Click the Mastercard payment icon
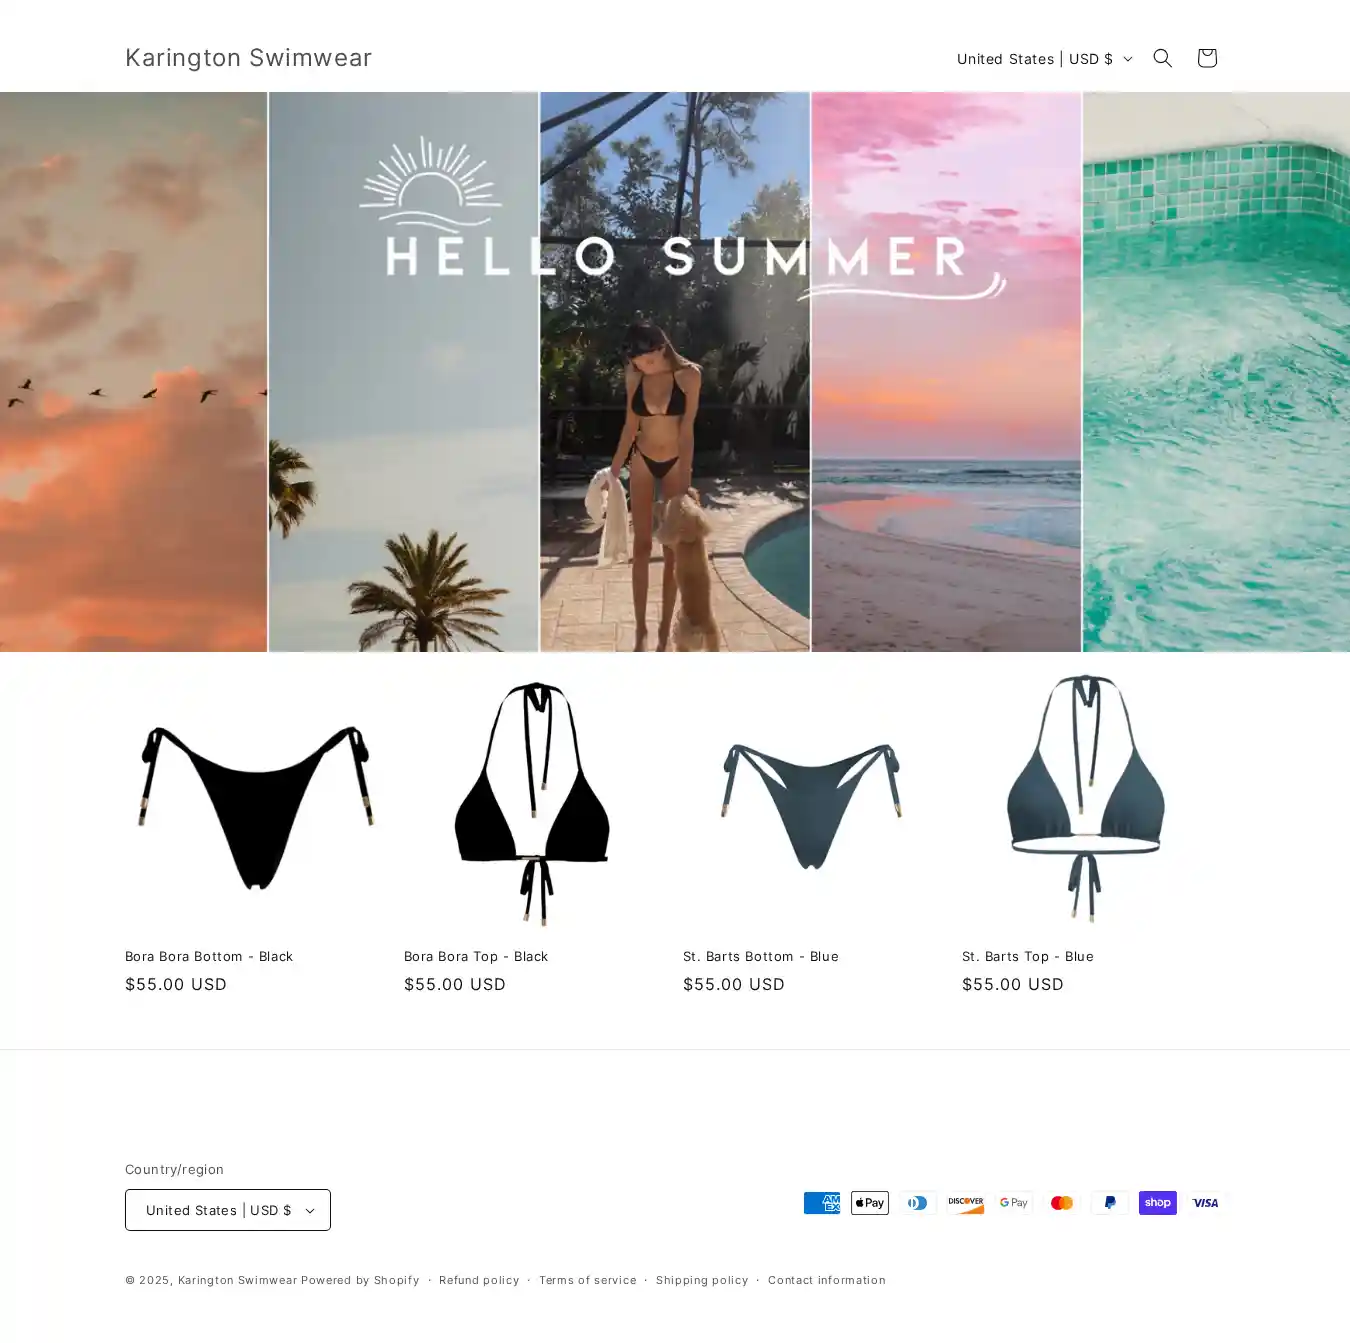 1062,1203
